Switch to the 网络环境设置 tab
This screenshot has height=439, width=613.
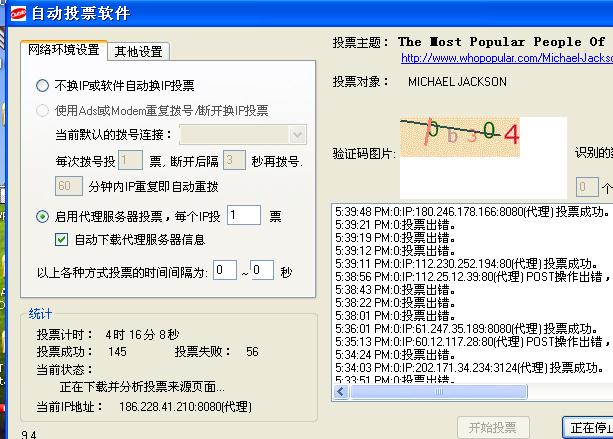[x=63, y=50]
